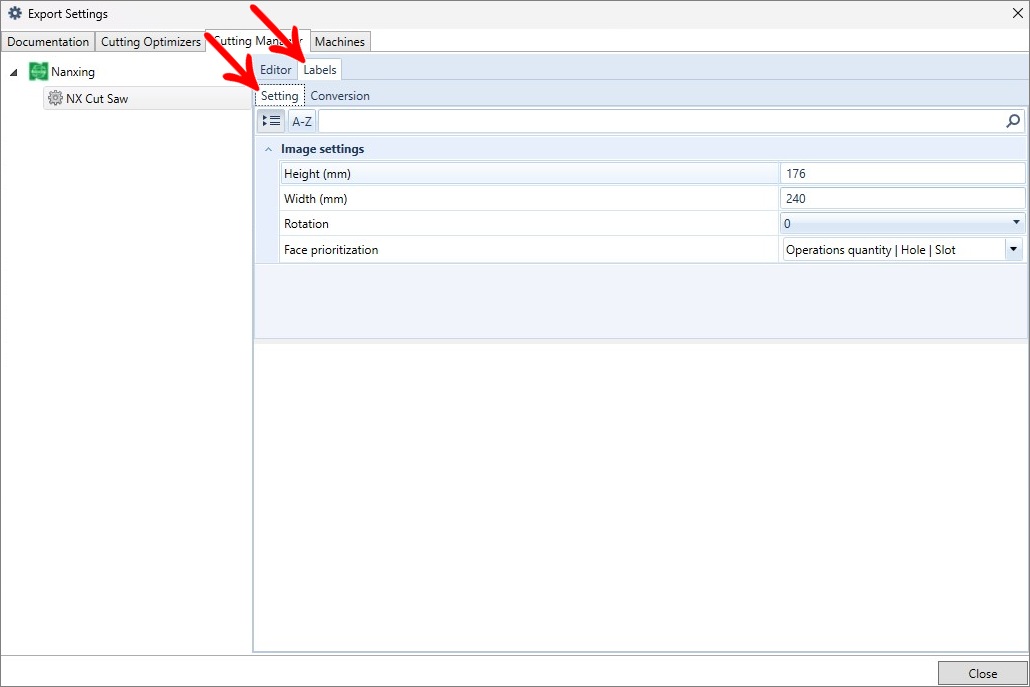Click the Width (mm) value field
The height and width of the screenshot is (687, 1030).
coord(903,198)
